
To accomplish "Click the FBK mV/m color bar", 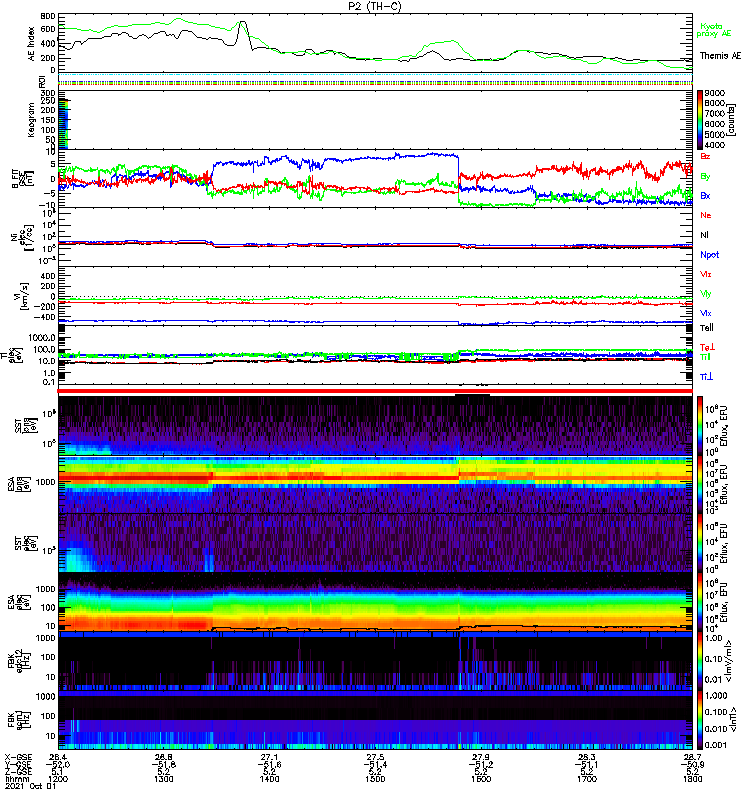I will 700,661.
